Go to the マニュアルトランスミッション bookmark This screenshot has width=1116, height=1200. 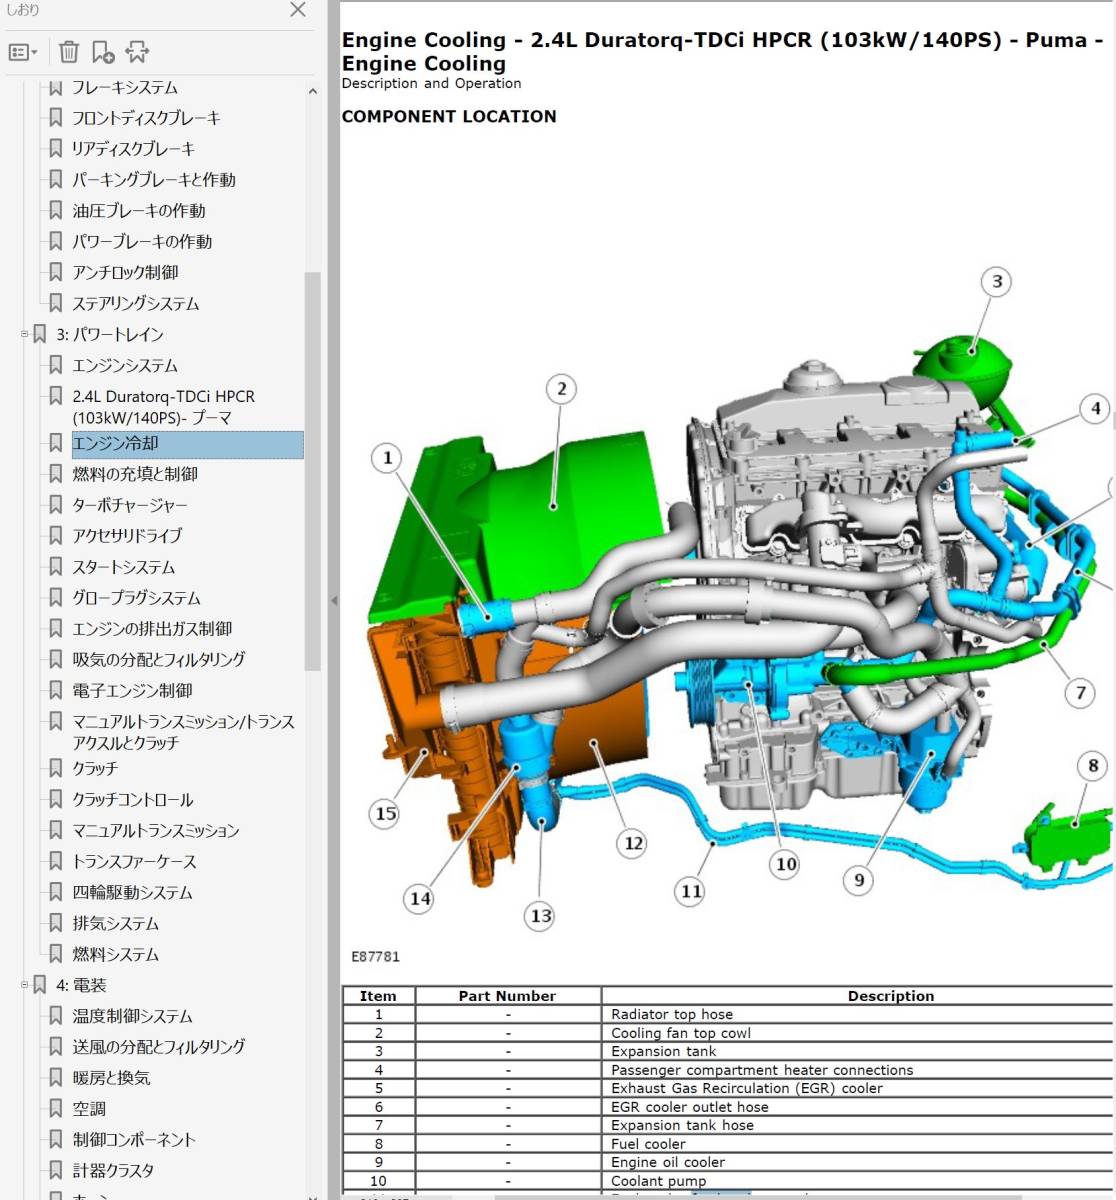point(156,830)
